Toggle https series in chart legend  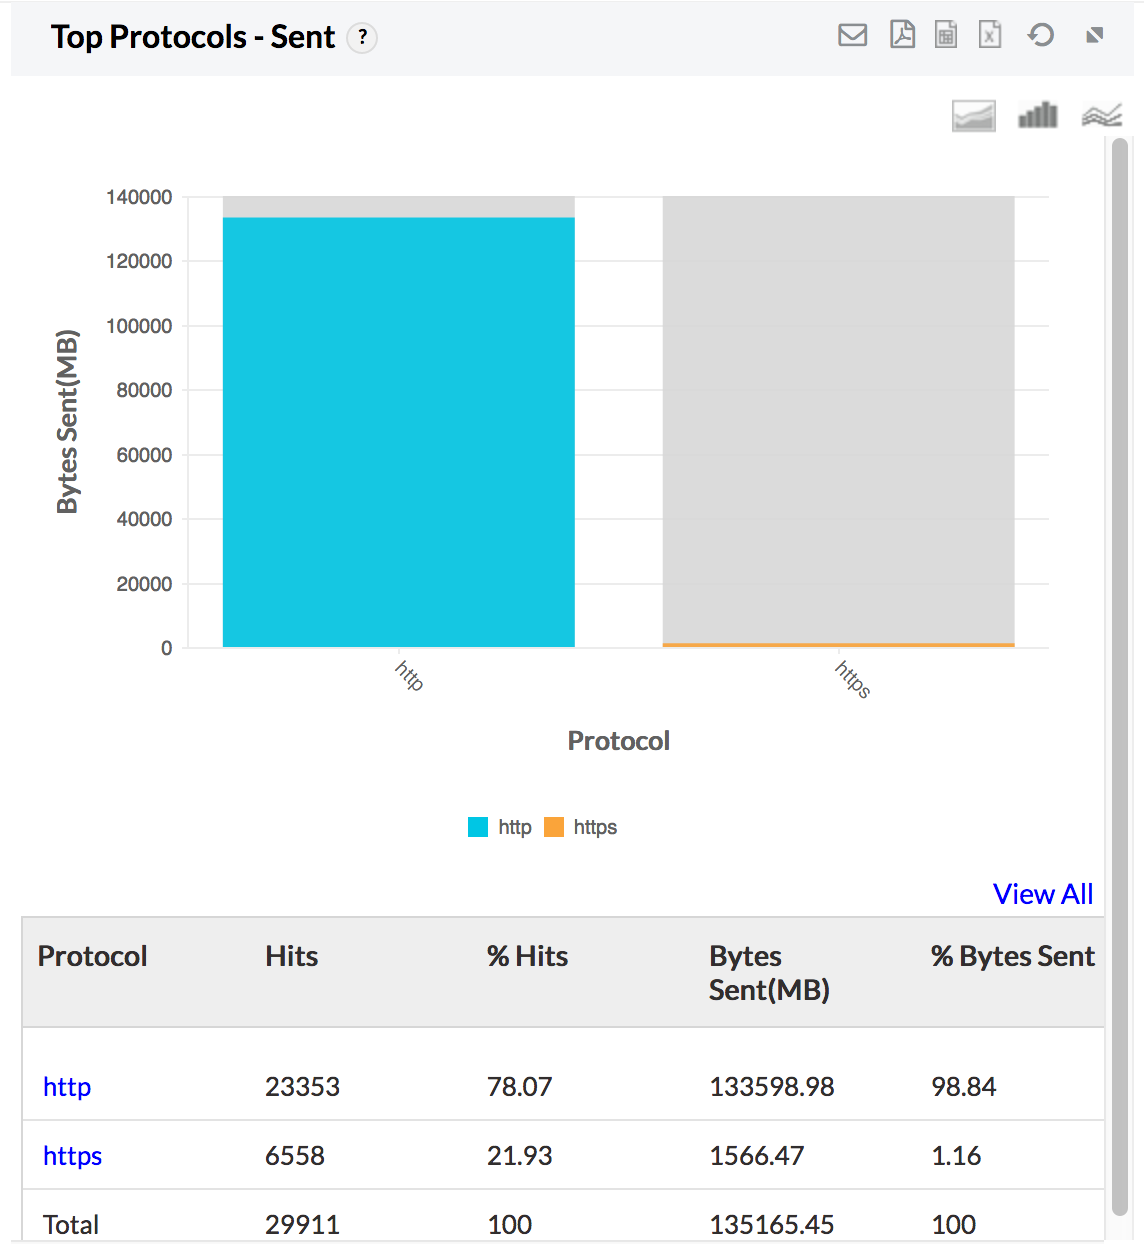point(582,827)
